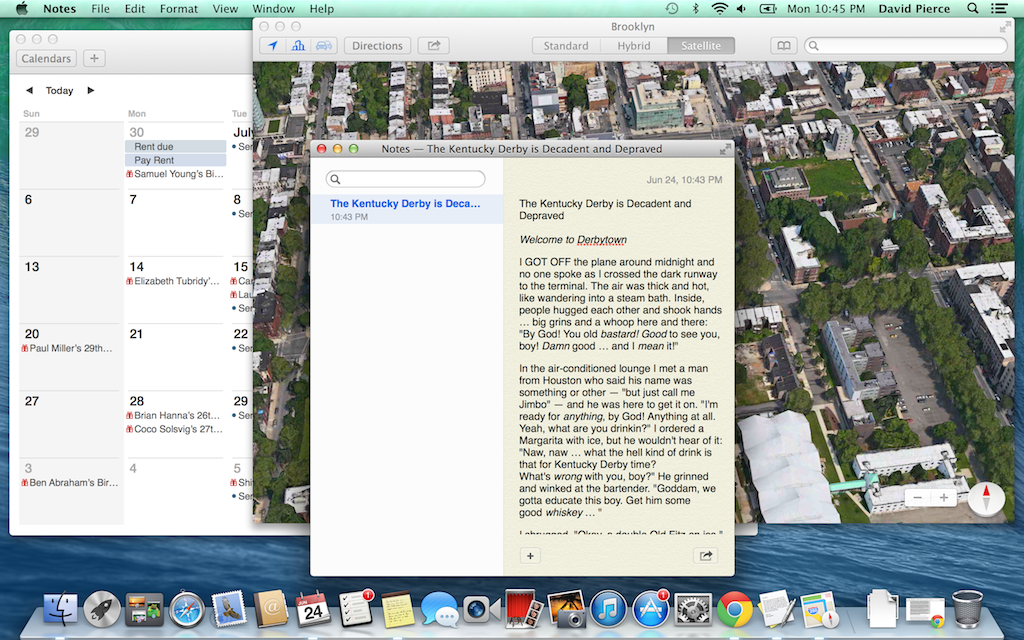
Task: Zoom out the map with minus button
Action: tap(918, 498)
